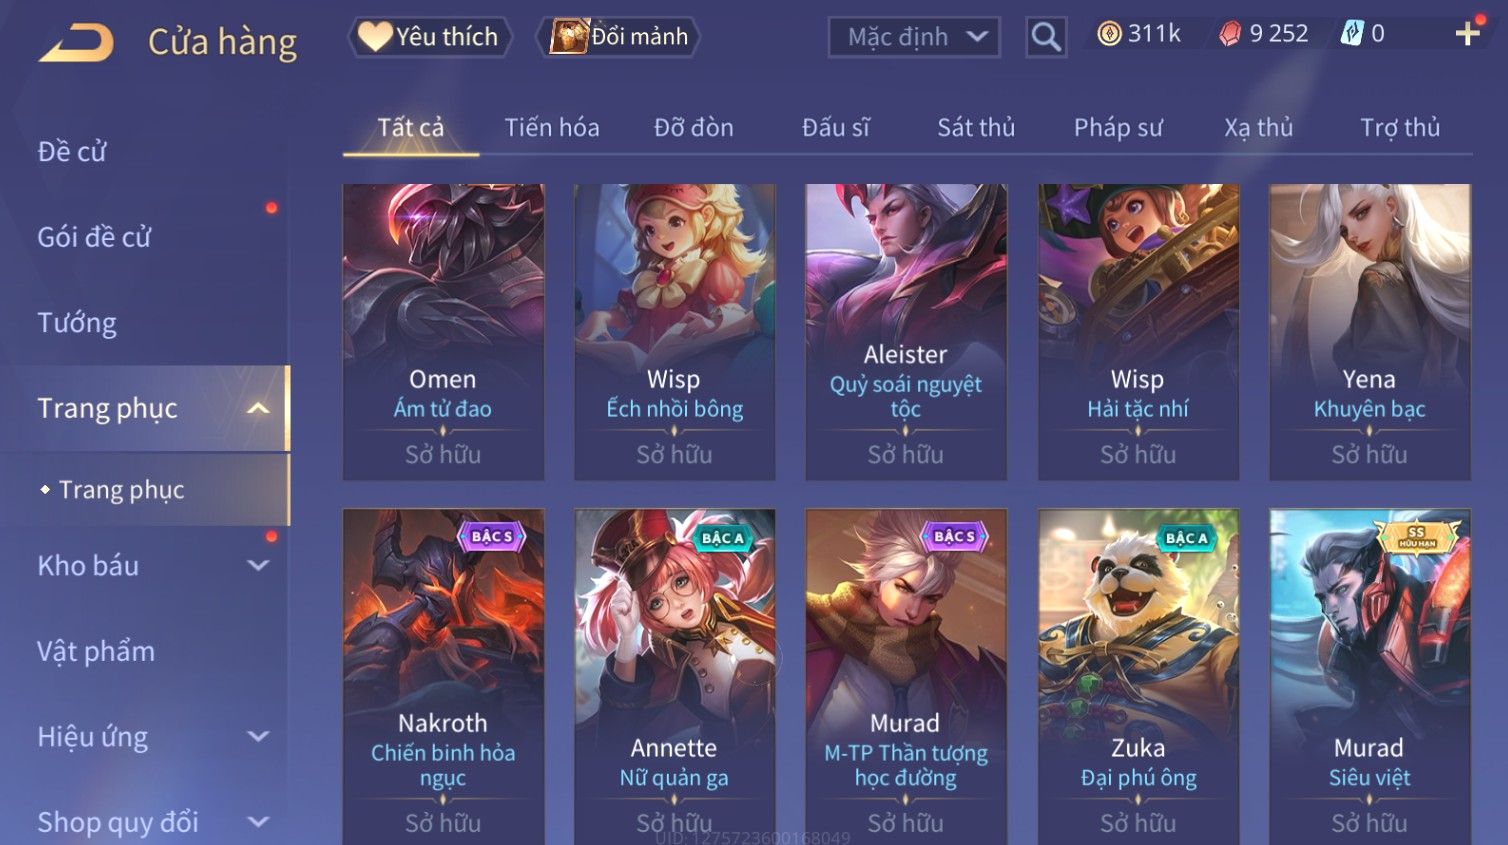Expand the Hiệu ứng sidebar section
Viewport: 1508px width, 845px height.
pyautogui.click(x=258, y=736)
